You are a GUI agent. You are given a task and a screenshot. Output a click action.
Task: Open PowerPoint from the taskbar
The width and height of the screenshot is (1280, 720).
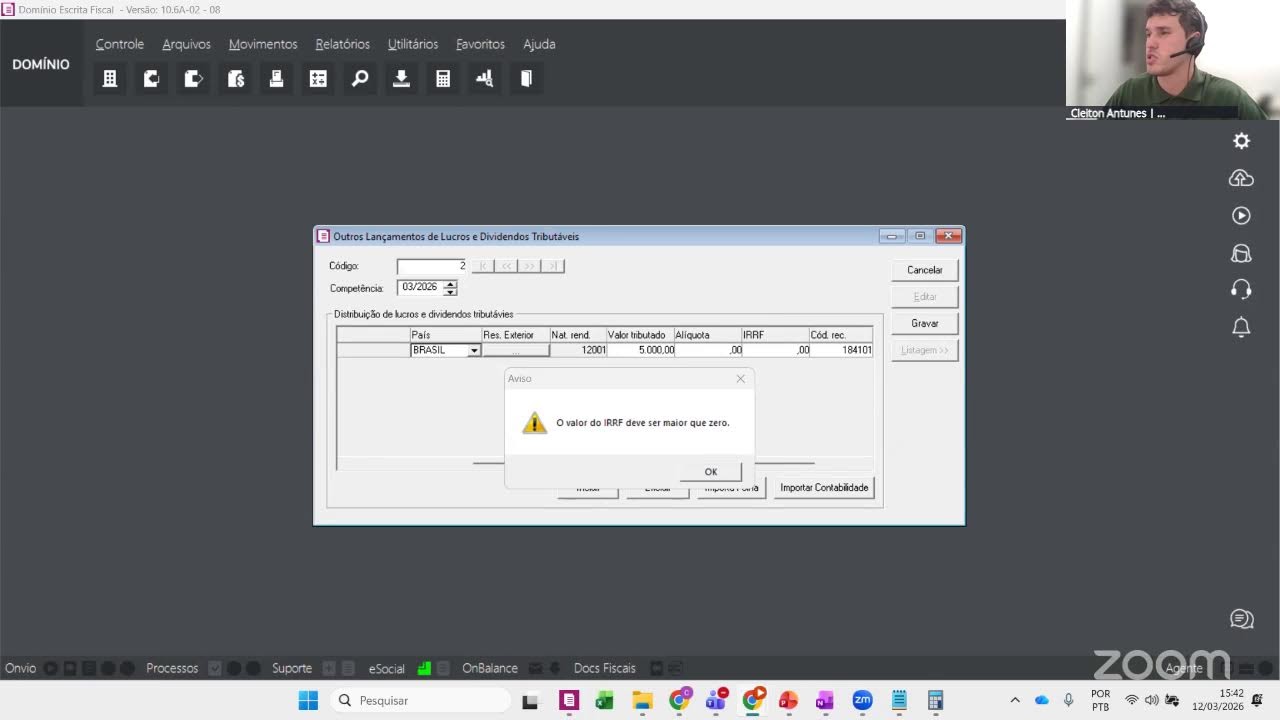(x=788, y=700)
